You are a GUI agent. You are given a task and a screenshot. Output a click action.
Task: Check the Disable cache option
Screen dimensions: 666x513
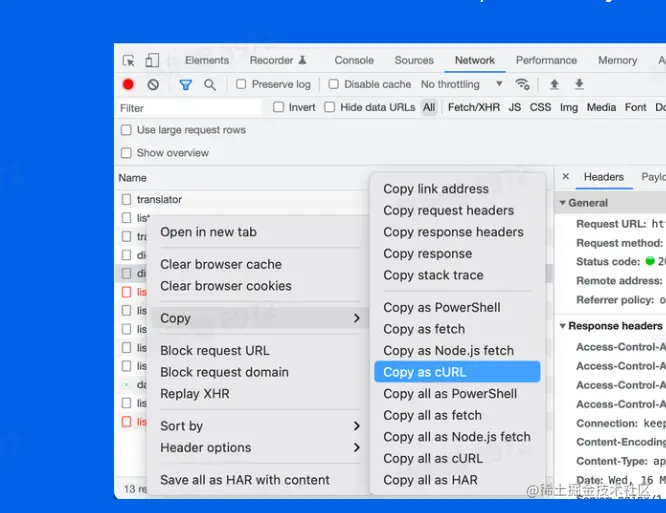click(333, 84)
